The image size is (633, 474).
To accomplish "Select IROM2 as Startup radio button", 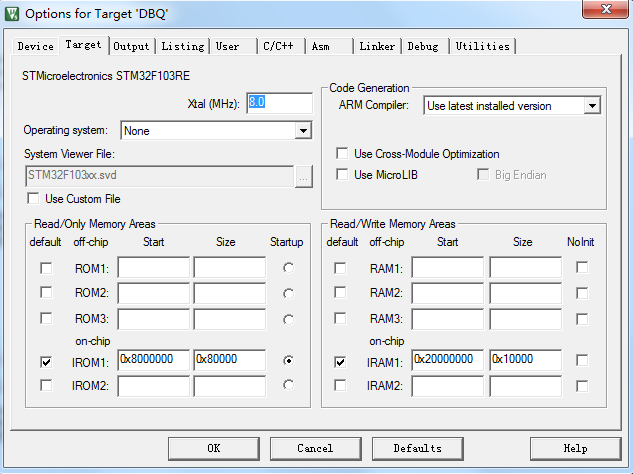I will point(288,385).
